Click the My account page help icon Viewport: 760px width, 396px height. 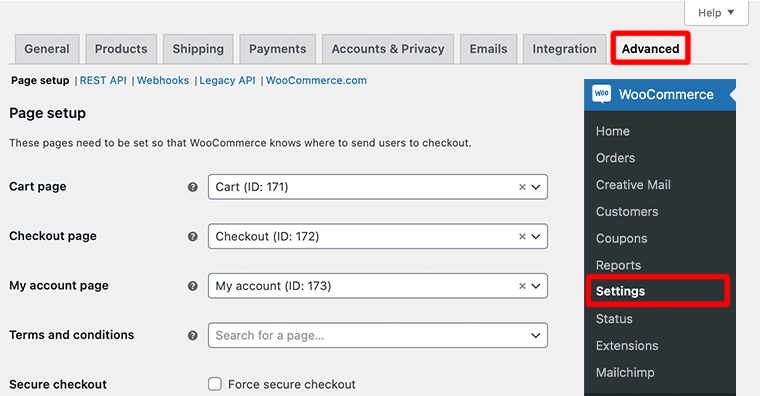(x=193, y=286)
